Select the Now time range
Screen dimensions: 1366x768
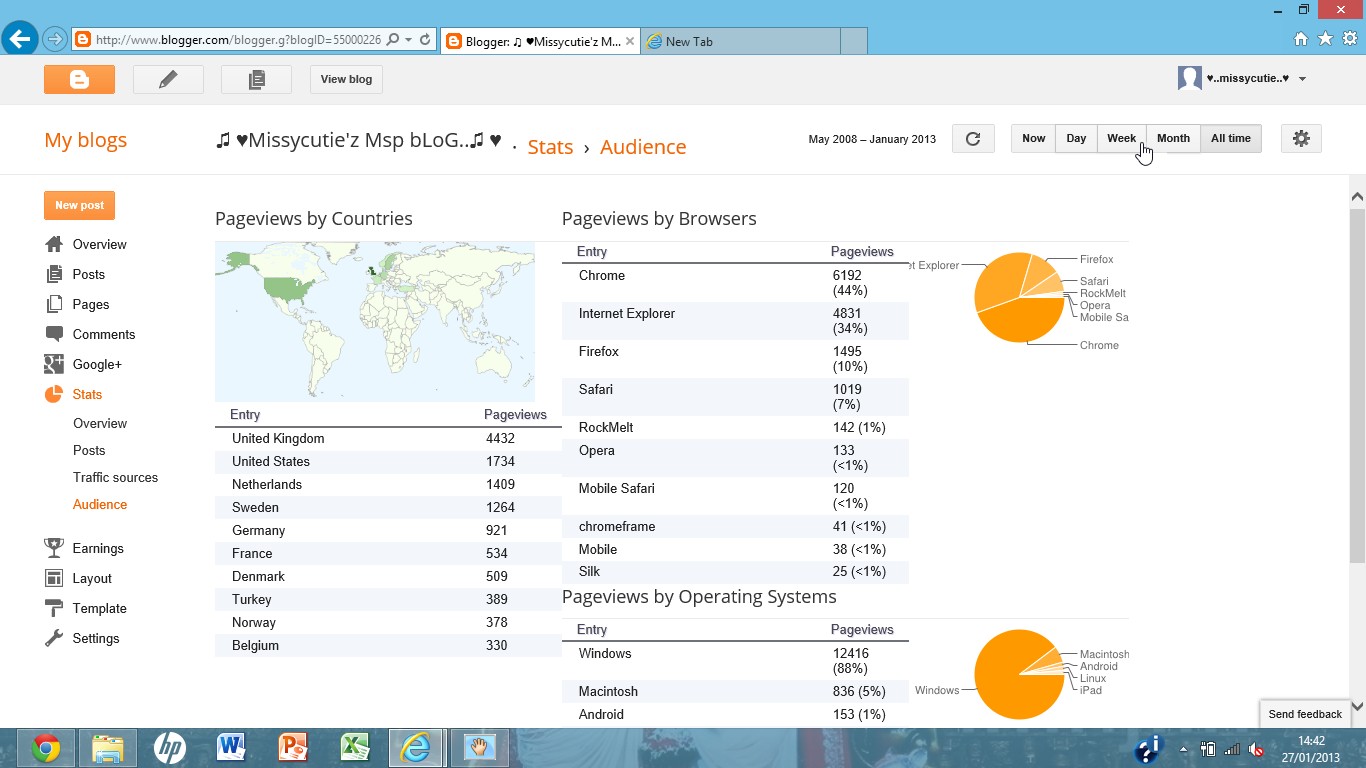click(1033, 139)
